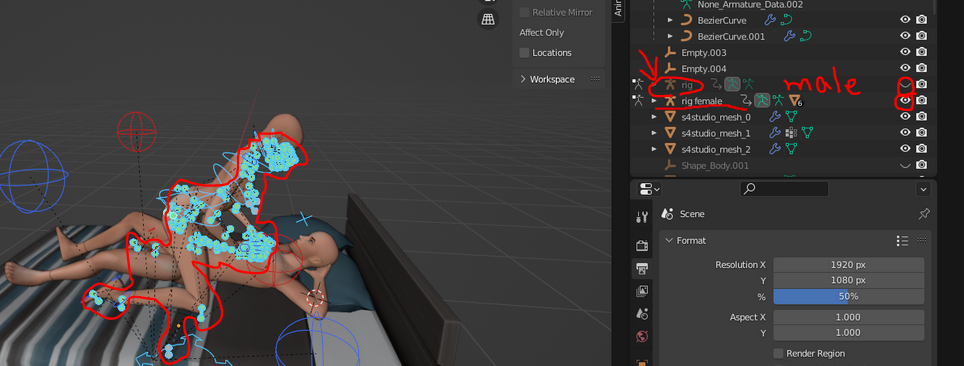Open the Output properties tab
The image size is (964, 366).
[x=642, y=268]
